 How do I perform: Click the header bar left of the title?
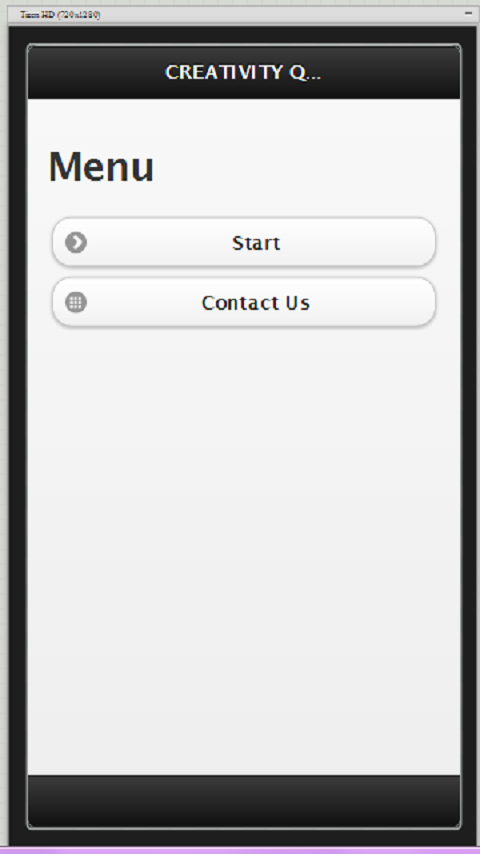(95, 72)
